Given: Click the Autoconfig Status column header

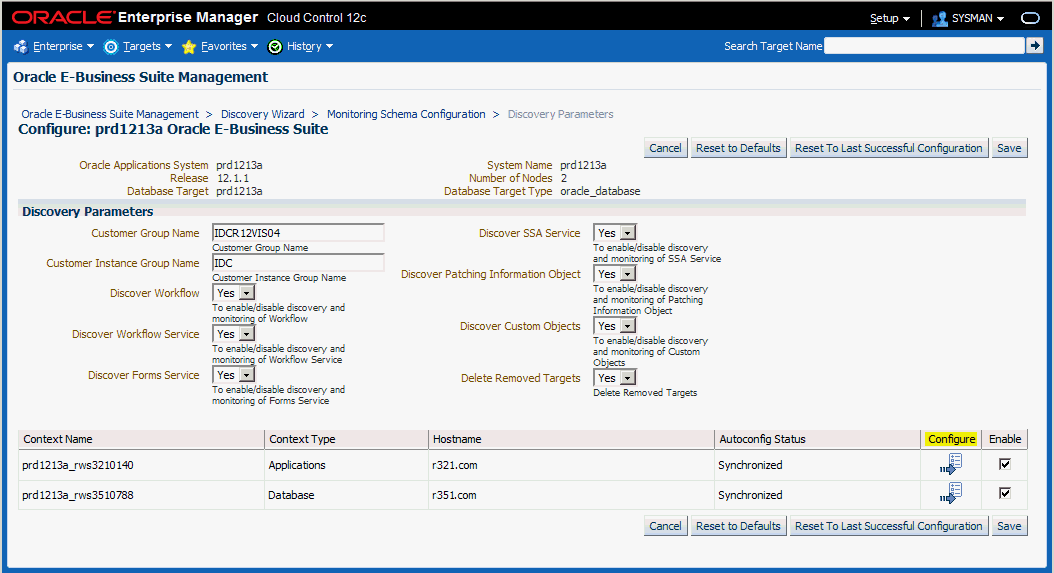Looking at the screenshot, I should coord(817,439).
